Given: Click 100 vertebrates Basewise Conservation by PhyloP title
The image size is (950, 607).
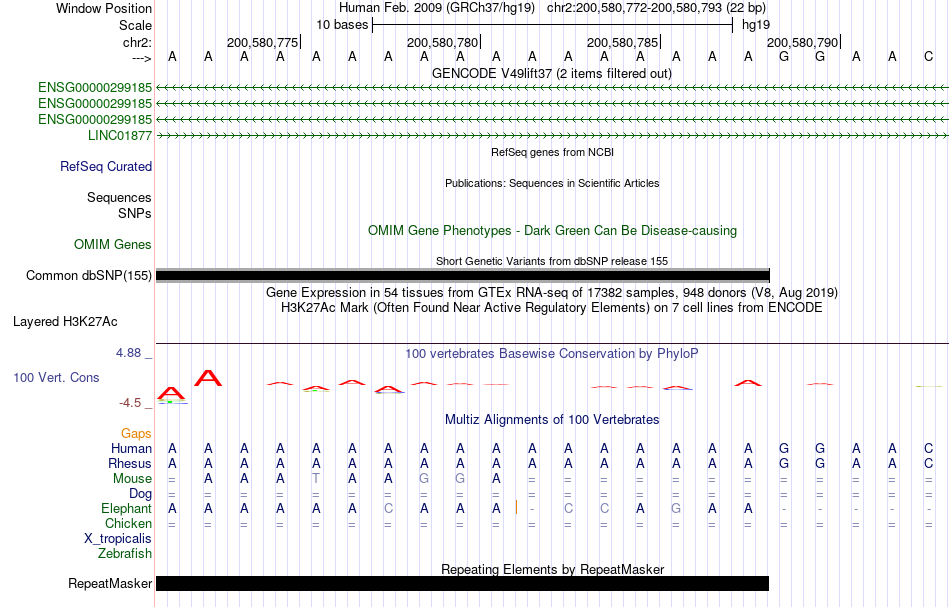Looking at the screenshot, I should [x=552, y=353].
